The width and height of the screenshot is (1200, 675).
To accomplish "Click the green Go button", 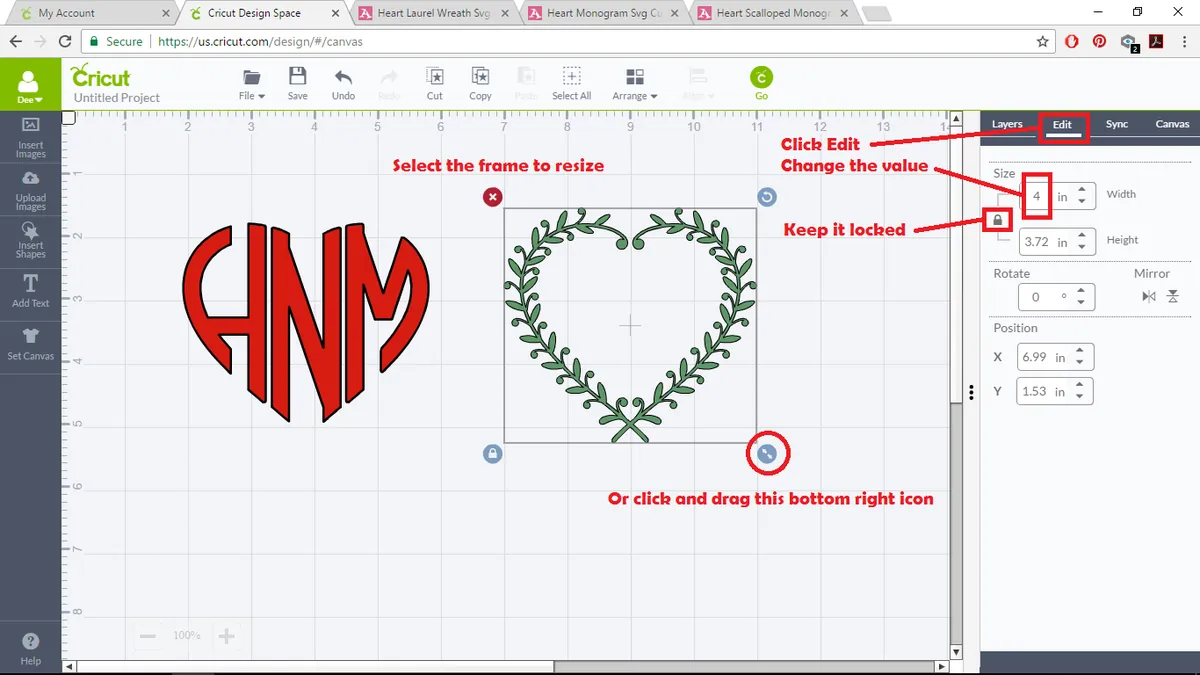I will [762, 84].
